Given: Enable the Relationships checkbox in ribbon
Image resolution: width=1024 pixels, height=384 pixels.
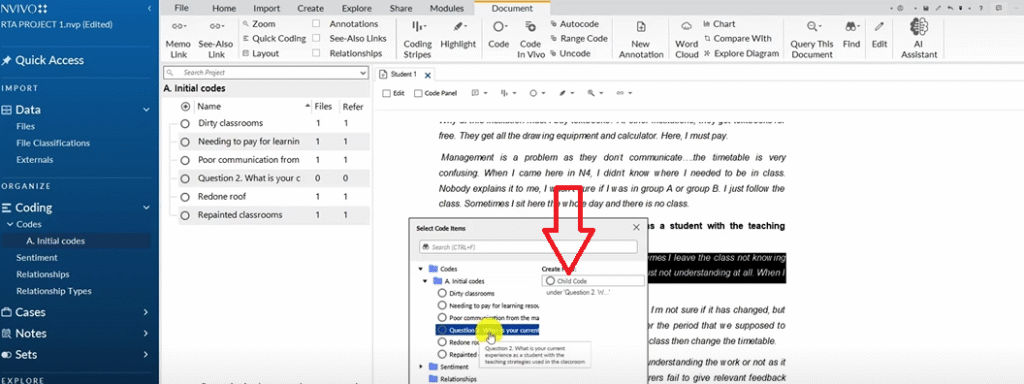Looking at the screenshot, I should click(316, 54).
